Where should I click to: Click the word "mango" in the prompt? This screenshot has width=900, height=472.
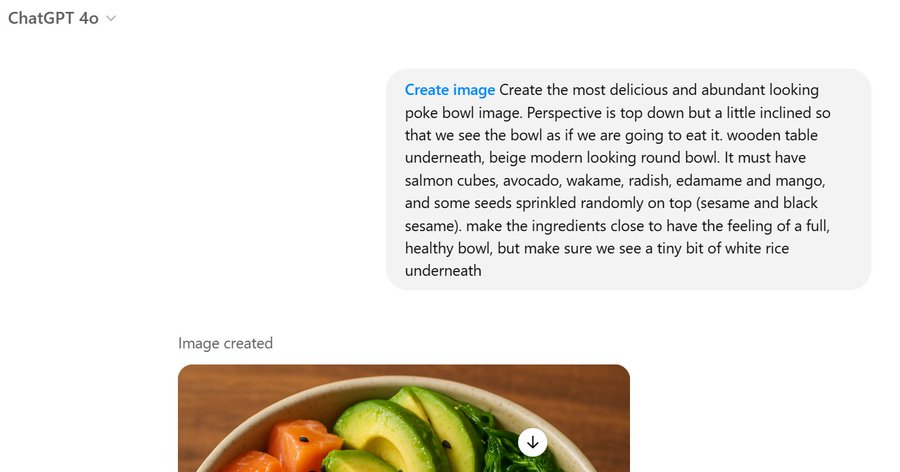(800, 181)
